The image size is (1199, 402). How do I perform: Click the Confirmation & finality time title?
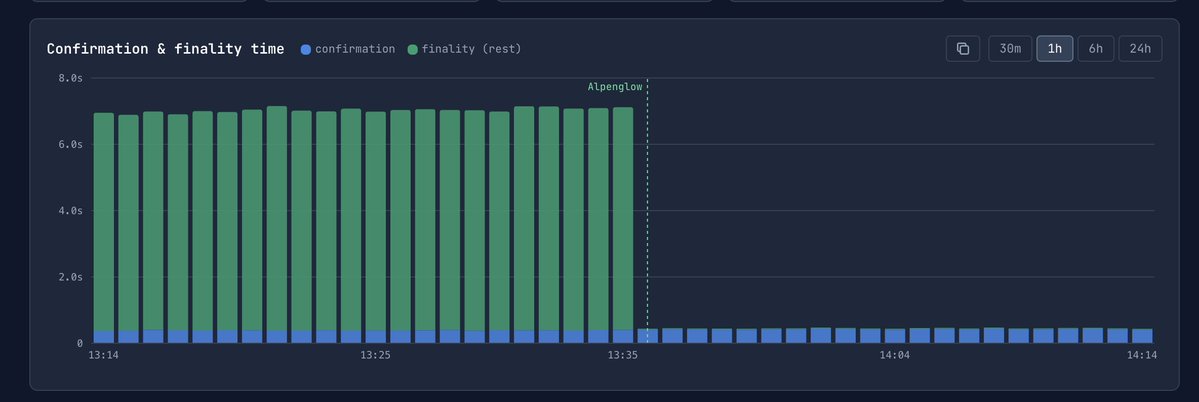[x=165, y=49]
